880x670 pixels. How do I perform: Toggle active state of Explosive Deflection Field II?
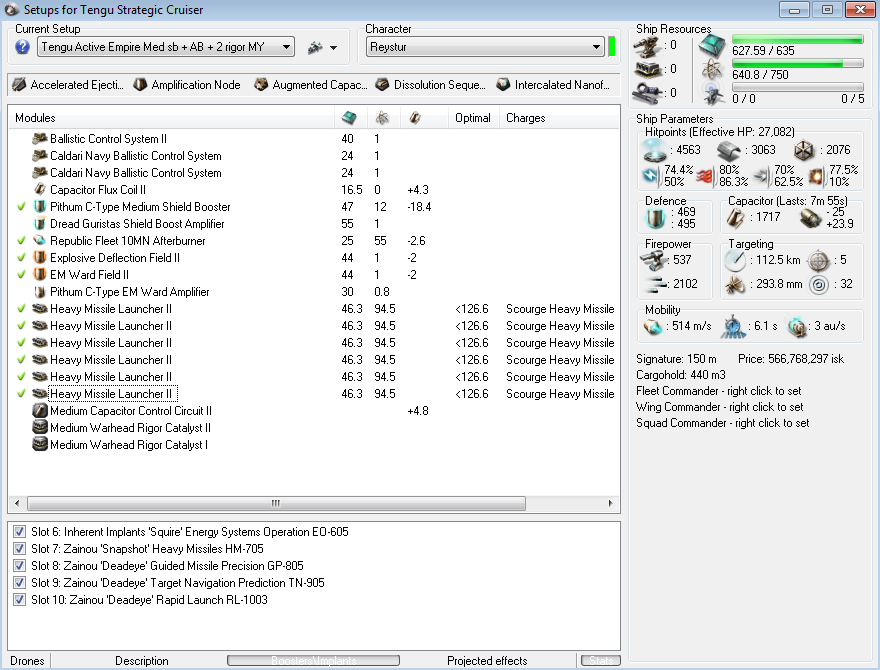[x=21, y=258]
